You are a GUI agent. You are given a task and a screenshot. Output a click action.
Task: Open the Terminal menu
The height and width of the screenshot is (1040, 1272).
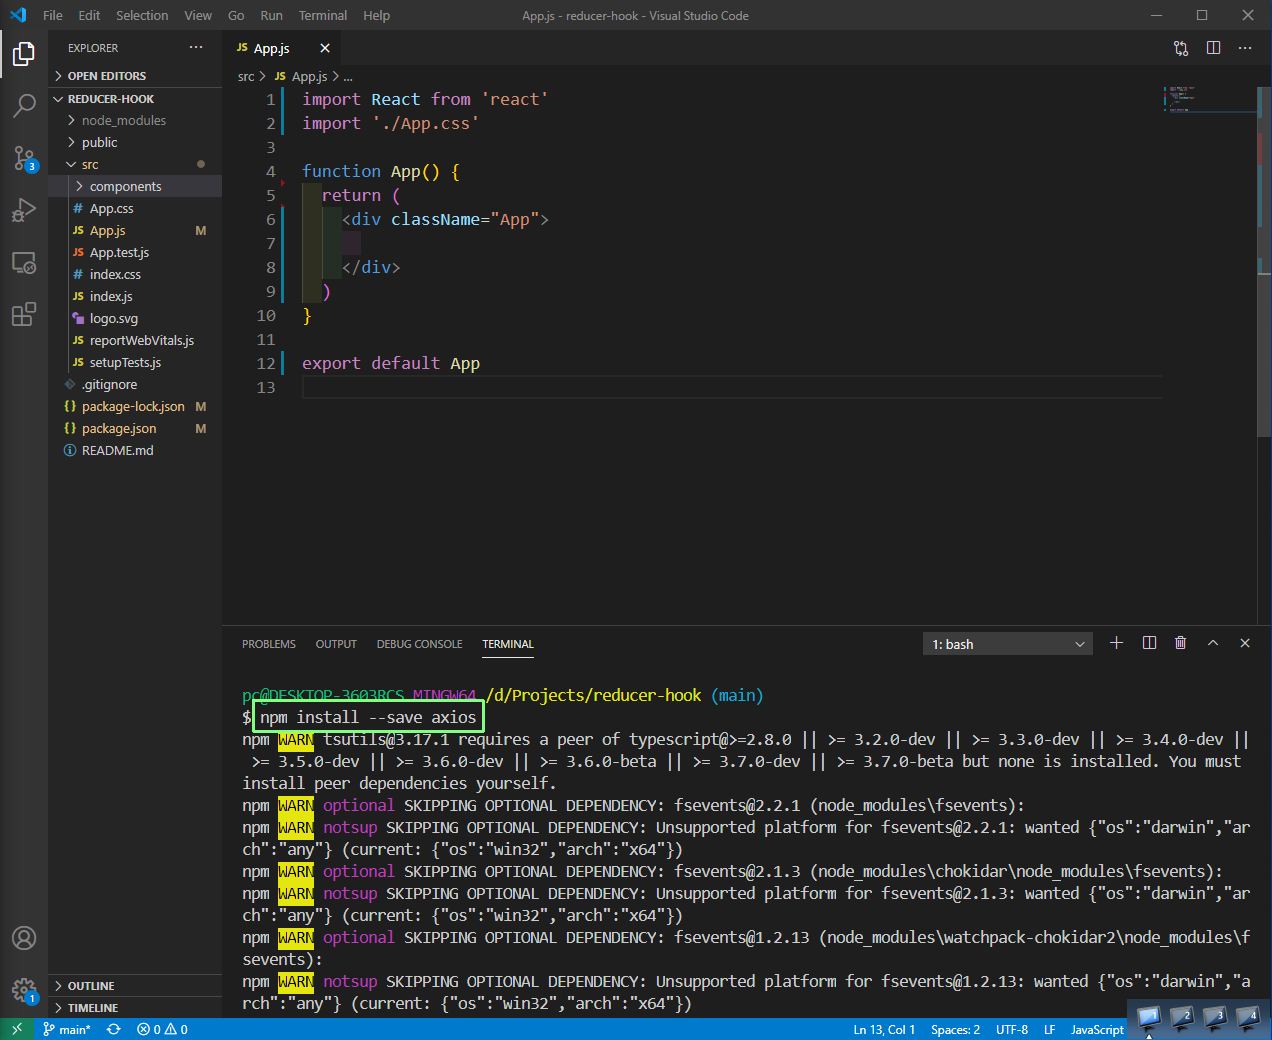click(x=323, y=15)
